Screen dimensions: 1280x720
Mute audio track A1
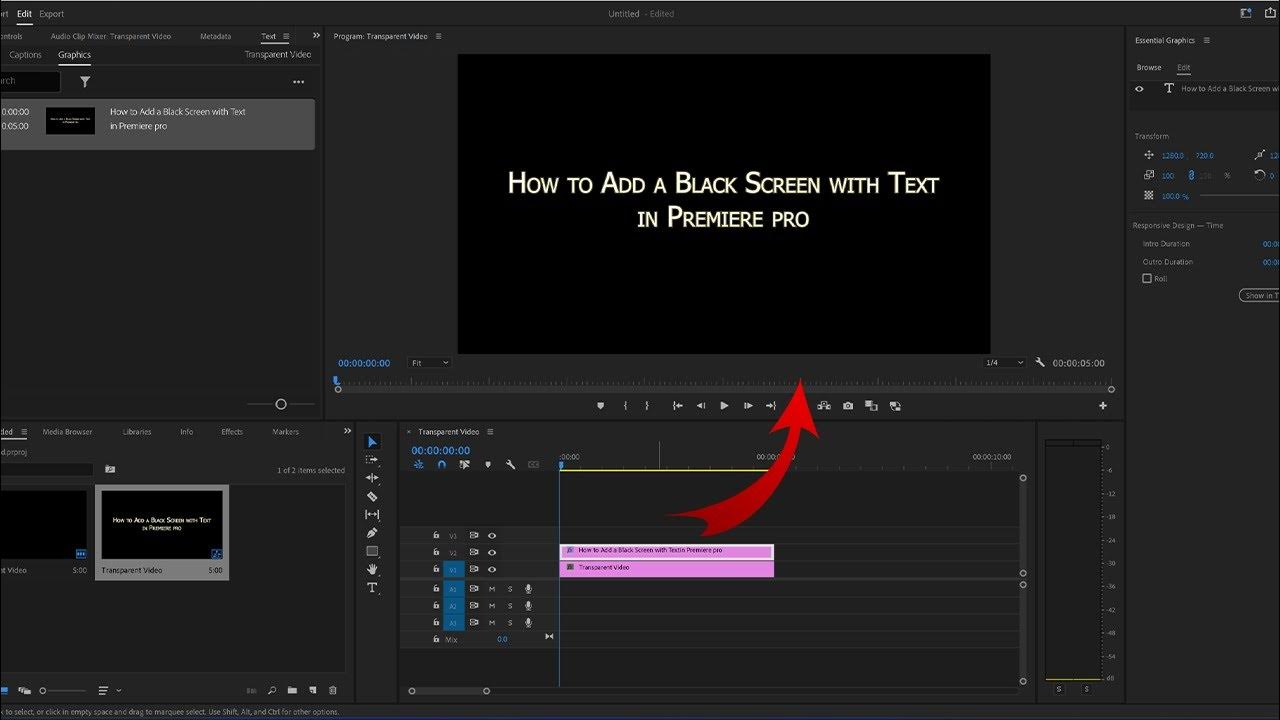coord(492,589)
